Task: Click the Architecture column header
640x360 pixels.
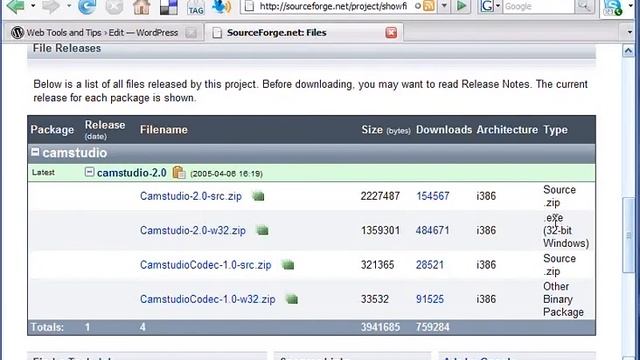Action: click(507, 130)
